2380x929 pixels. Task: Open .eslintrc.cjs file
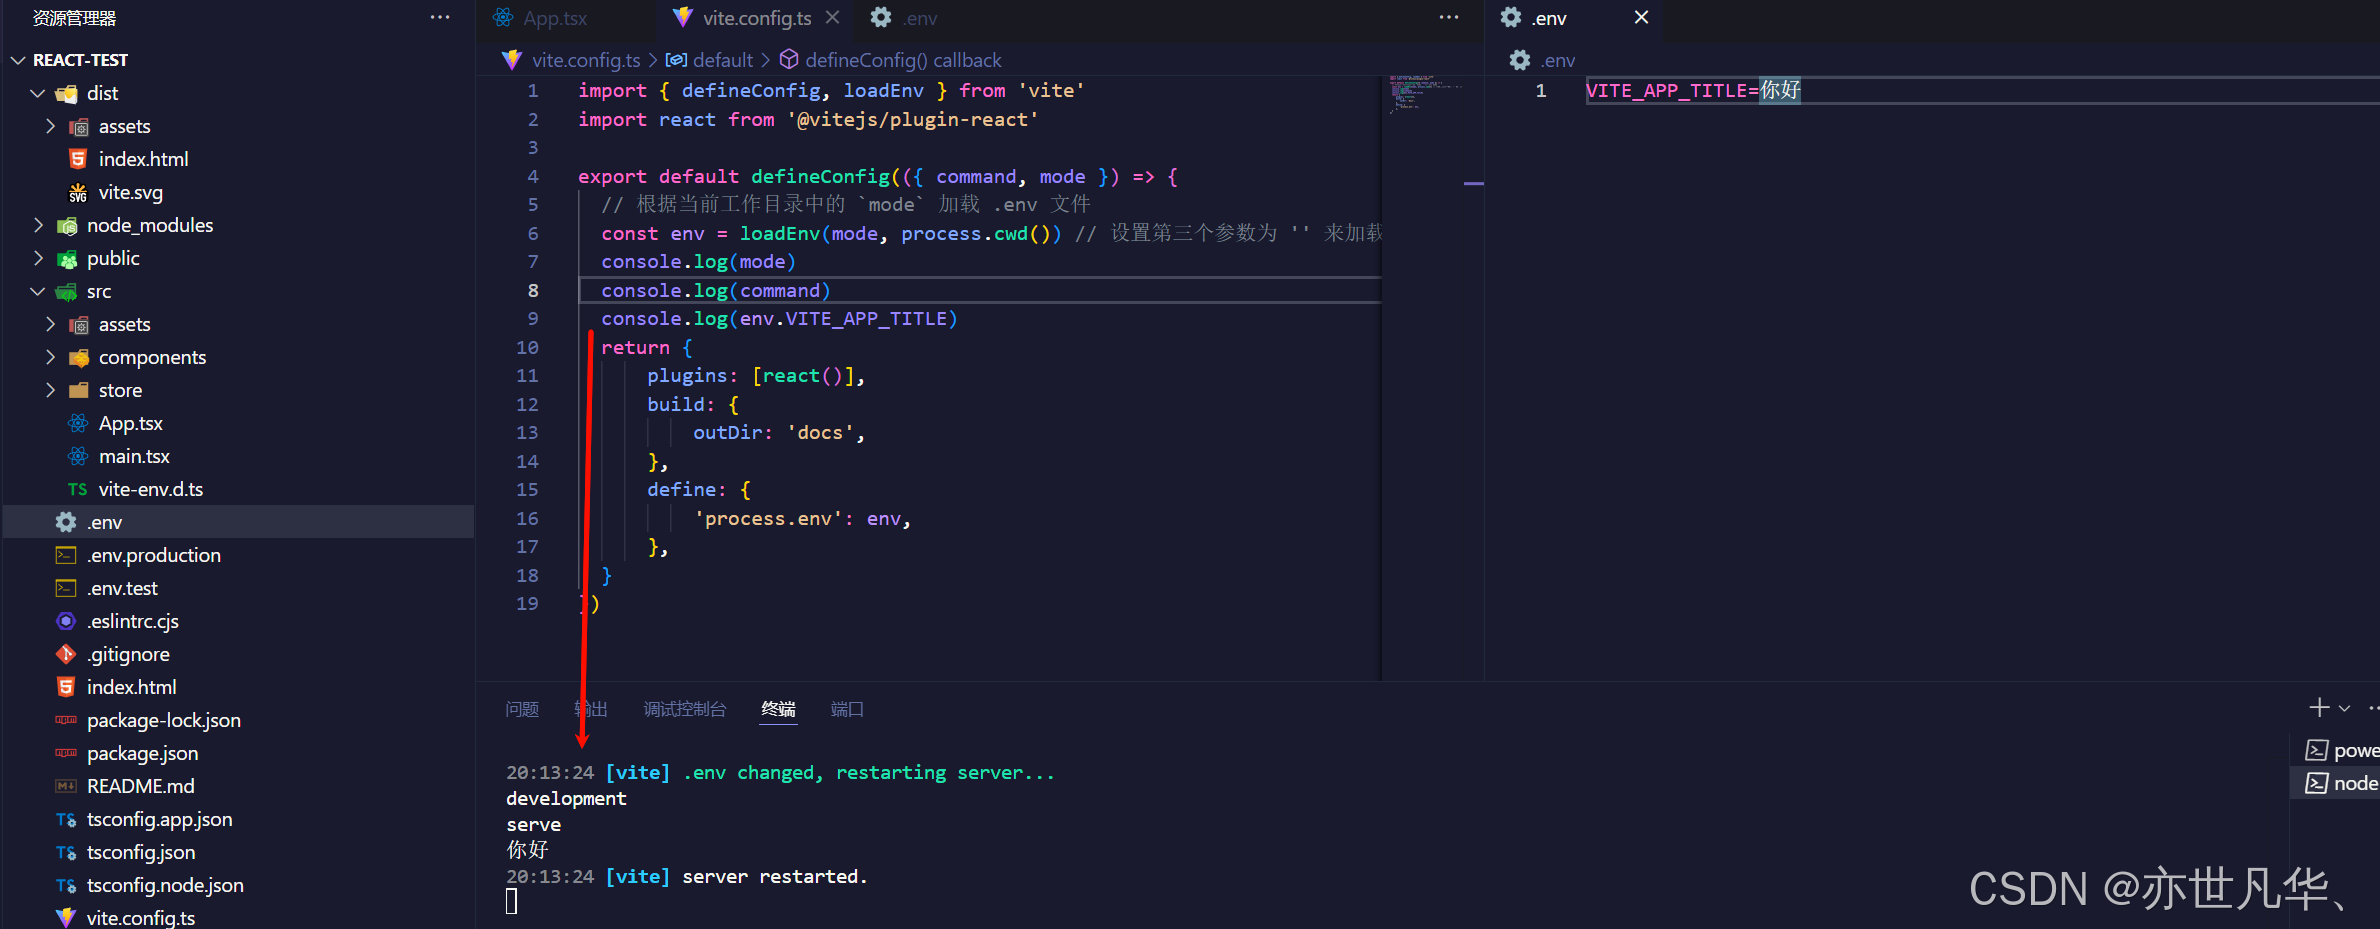(132, 621)
